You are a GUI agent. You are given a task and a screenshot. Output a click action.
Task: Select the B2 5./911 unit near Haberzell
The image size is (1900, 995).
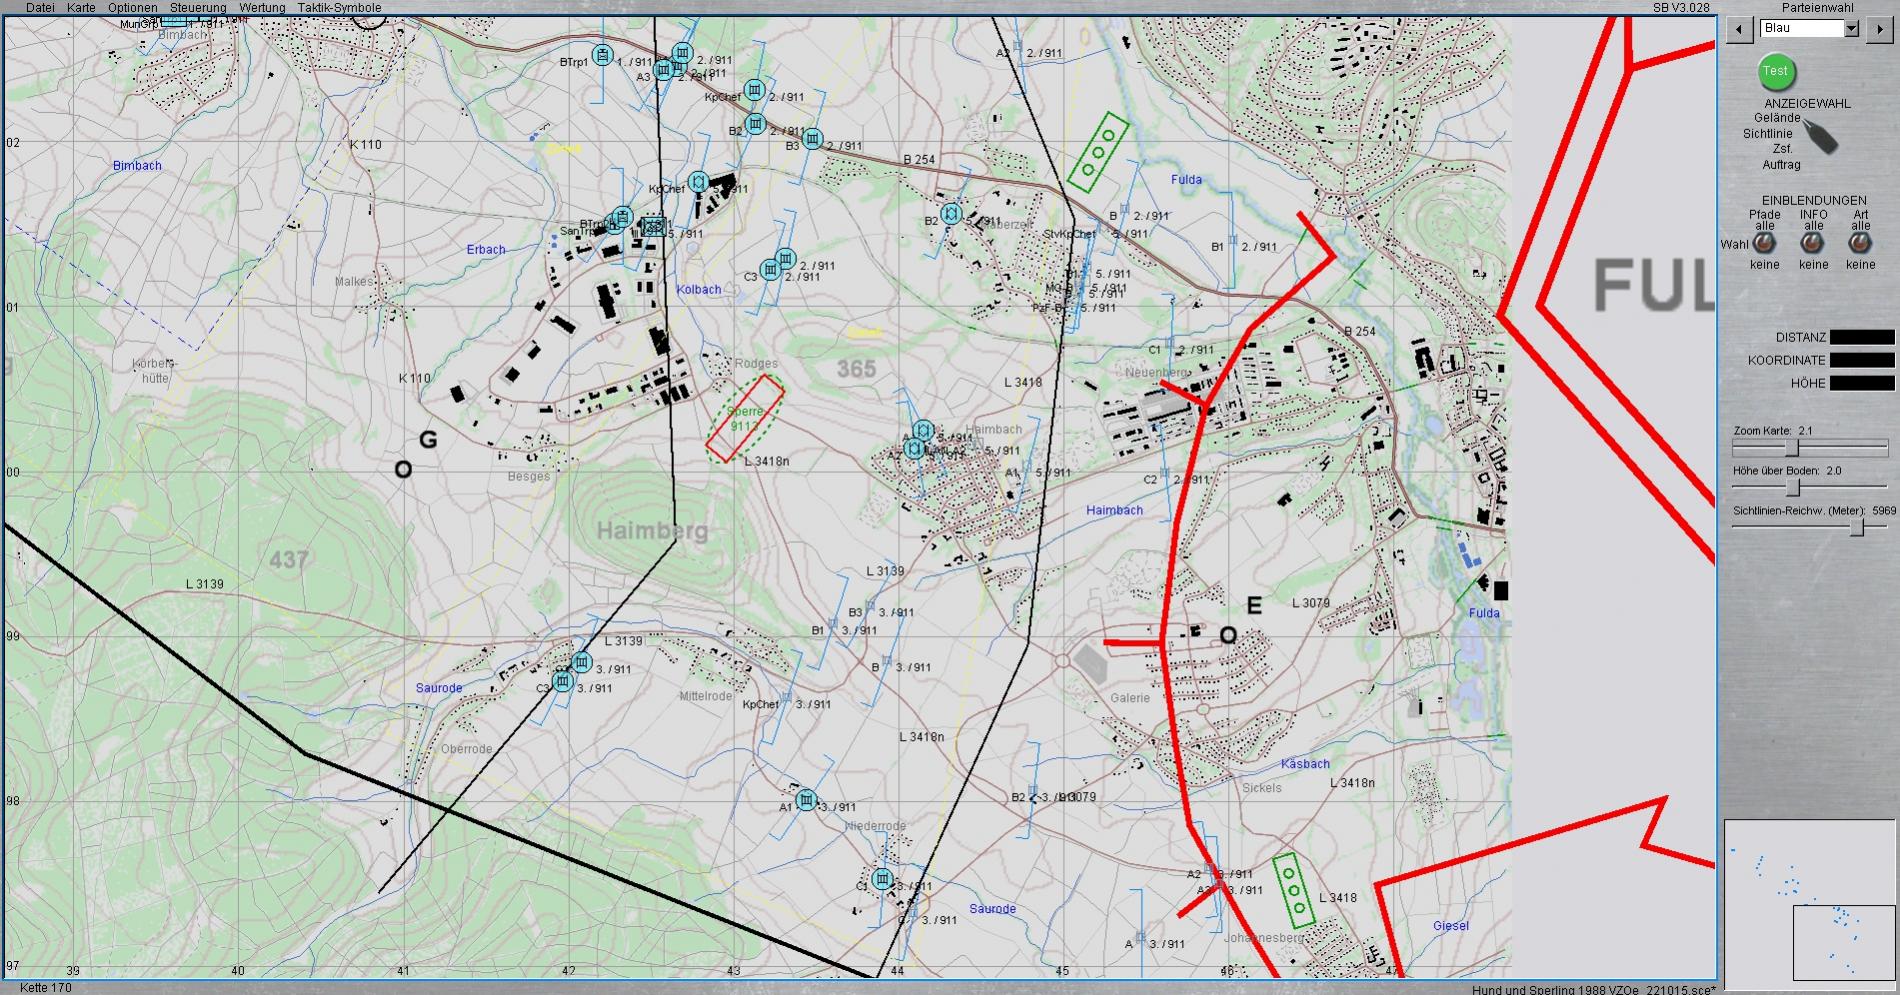tap(952, 214)
